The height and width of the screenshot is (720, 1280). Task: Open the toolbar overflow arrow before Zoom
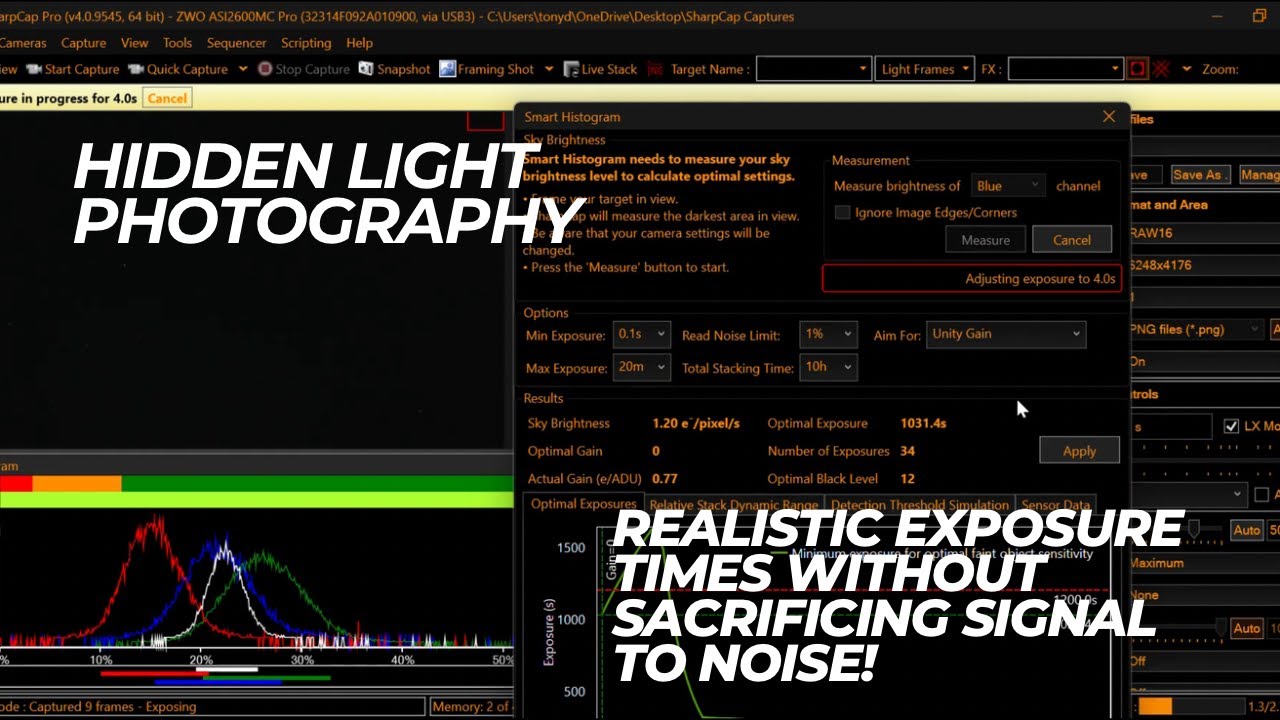[x=1186, y=69]
